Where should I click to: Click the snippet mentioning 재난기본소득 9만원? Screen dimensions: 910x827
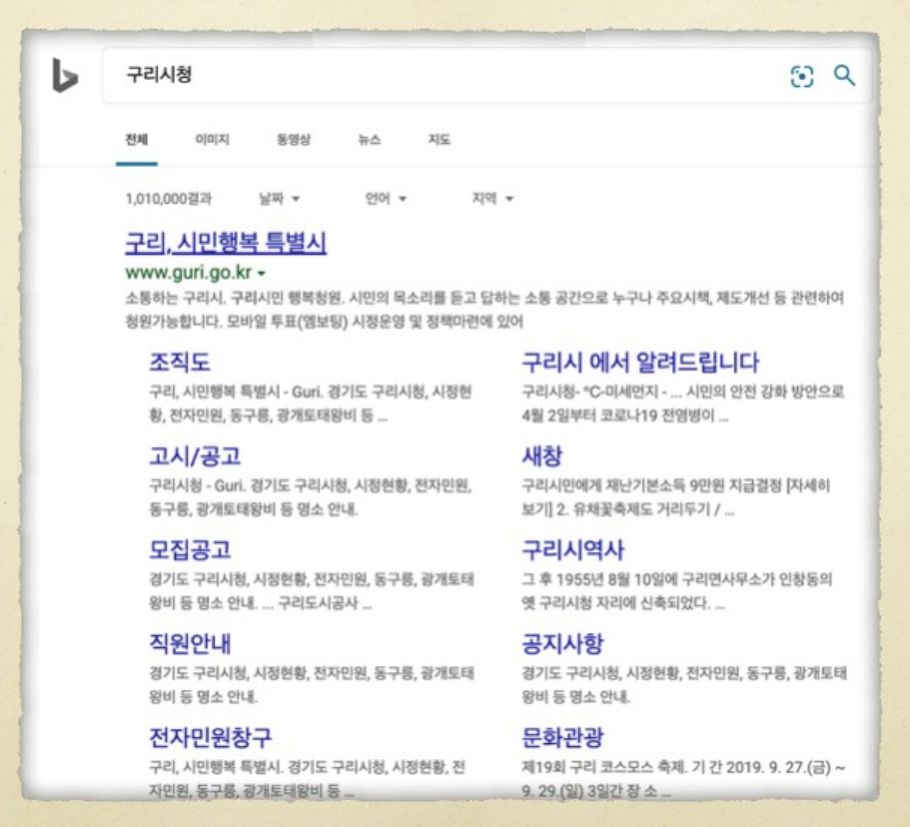coord(676,497)
